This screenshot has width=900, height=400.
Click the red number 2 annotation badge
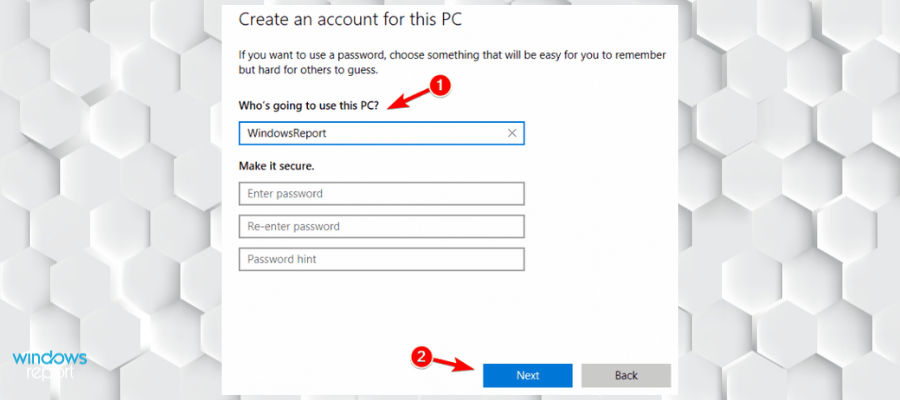point(422,356)
